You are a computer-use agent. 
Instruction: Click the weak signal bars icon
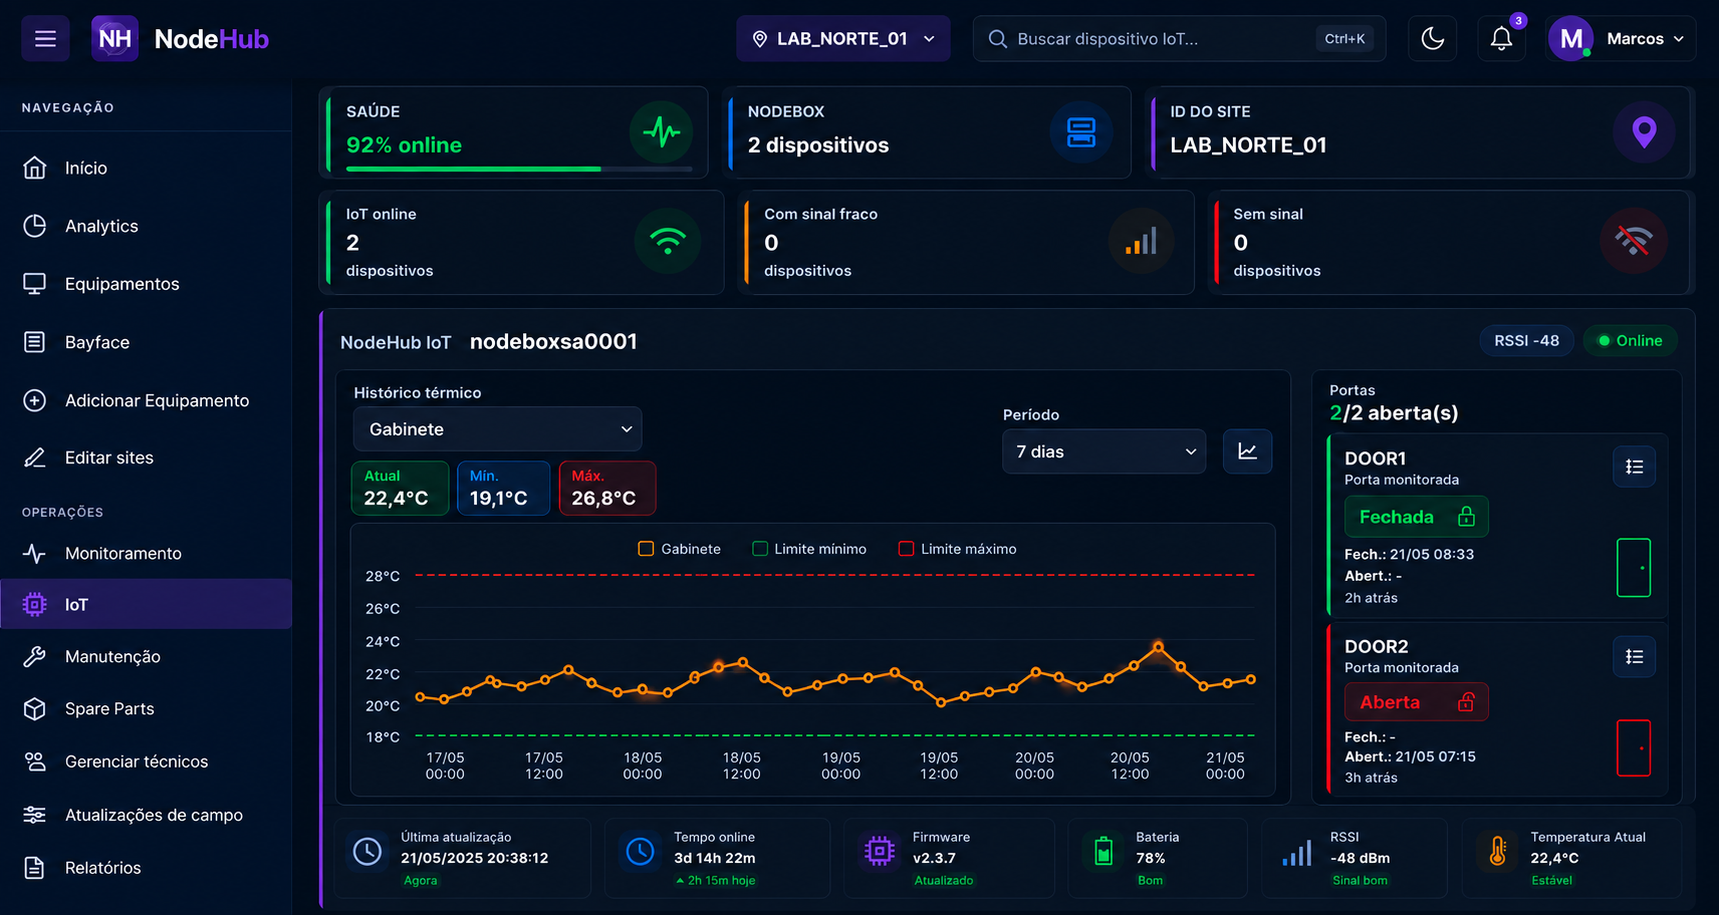(1141, 241)
